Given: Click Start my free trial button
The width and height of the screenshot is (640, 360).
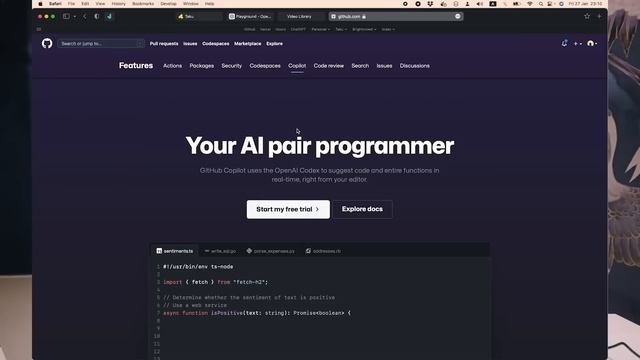Looking at the screenshot, I should click(x=288, y=209).
